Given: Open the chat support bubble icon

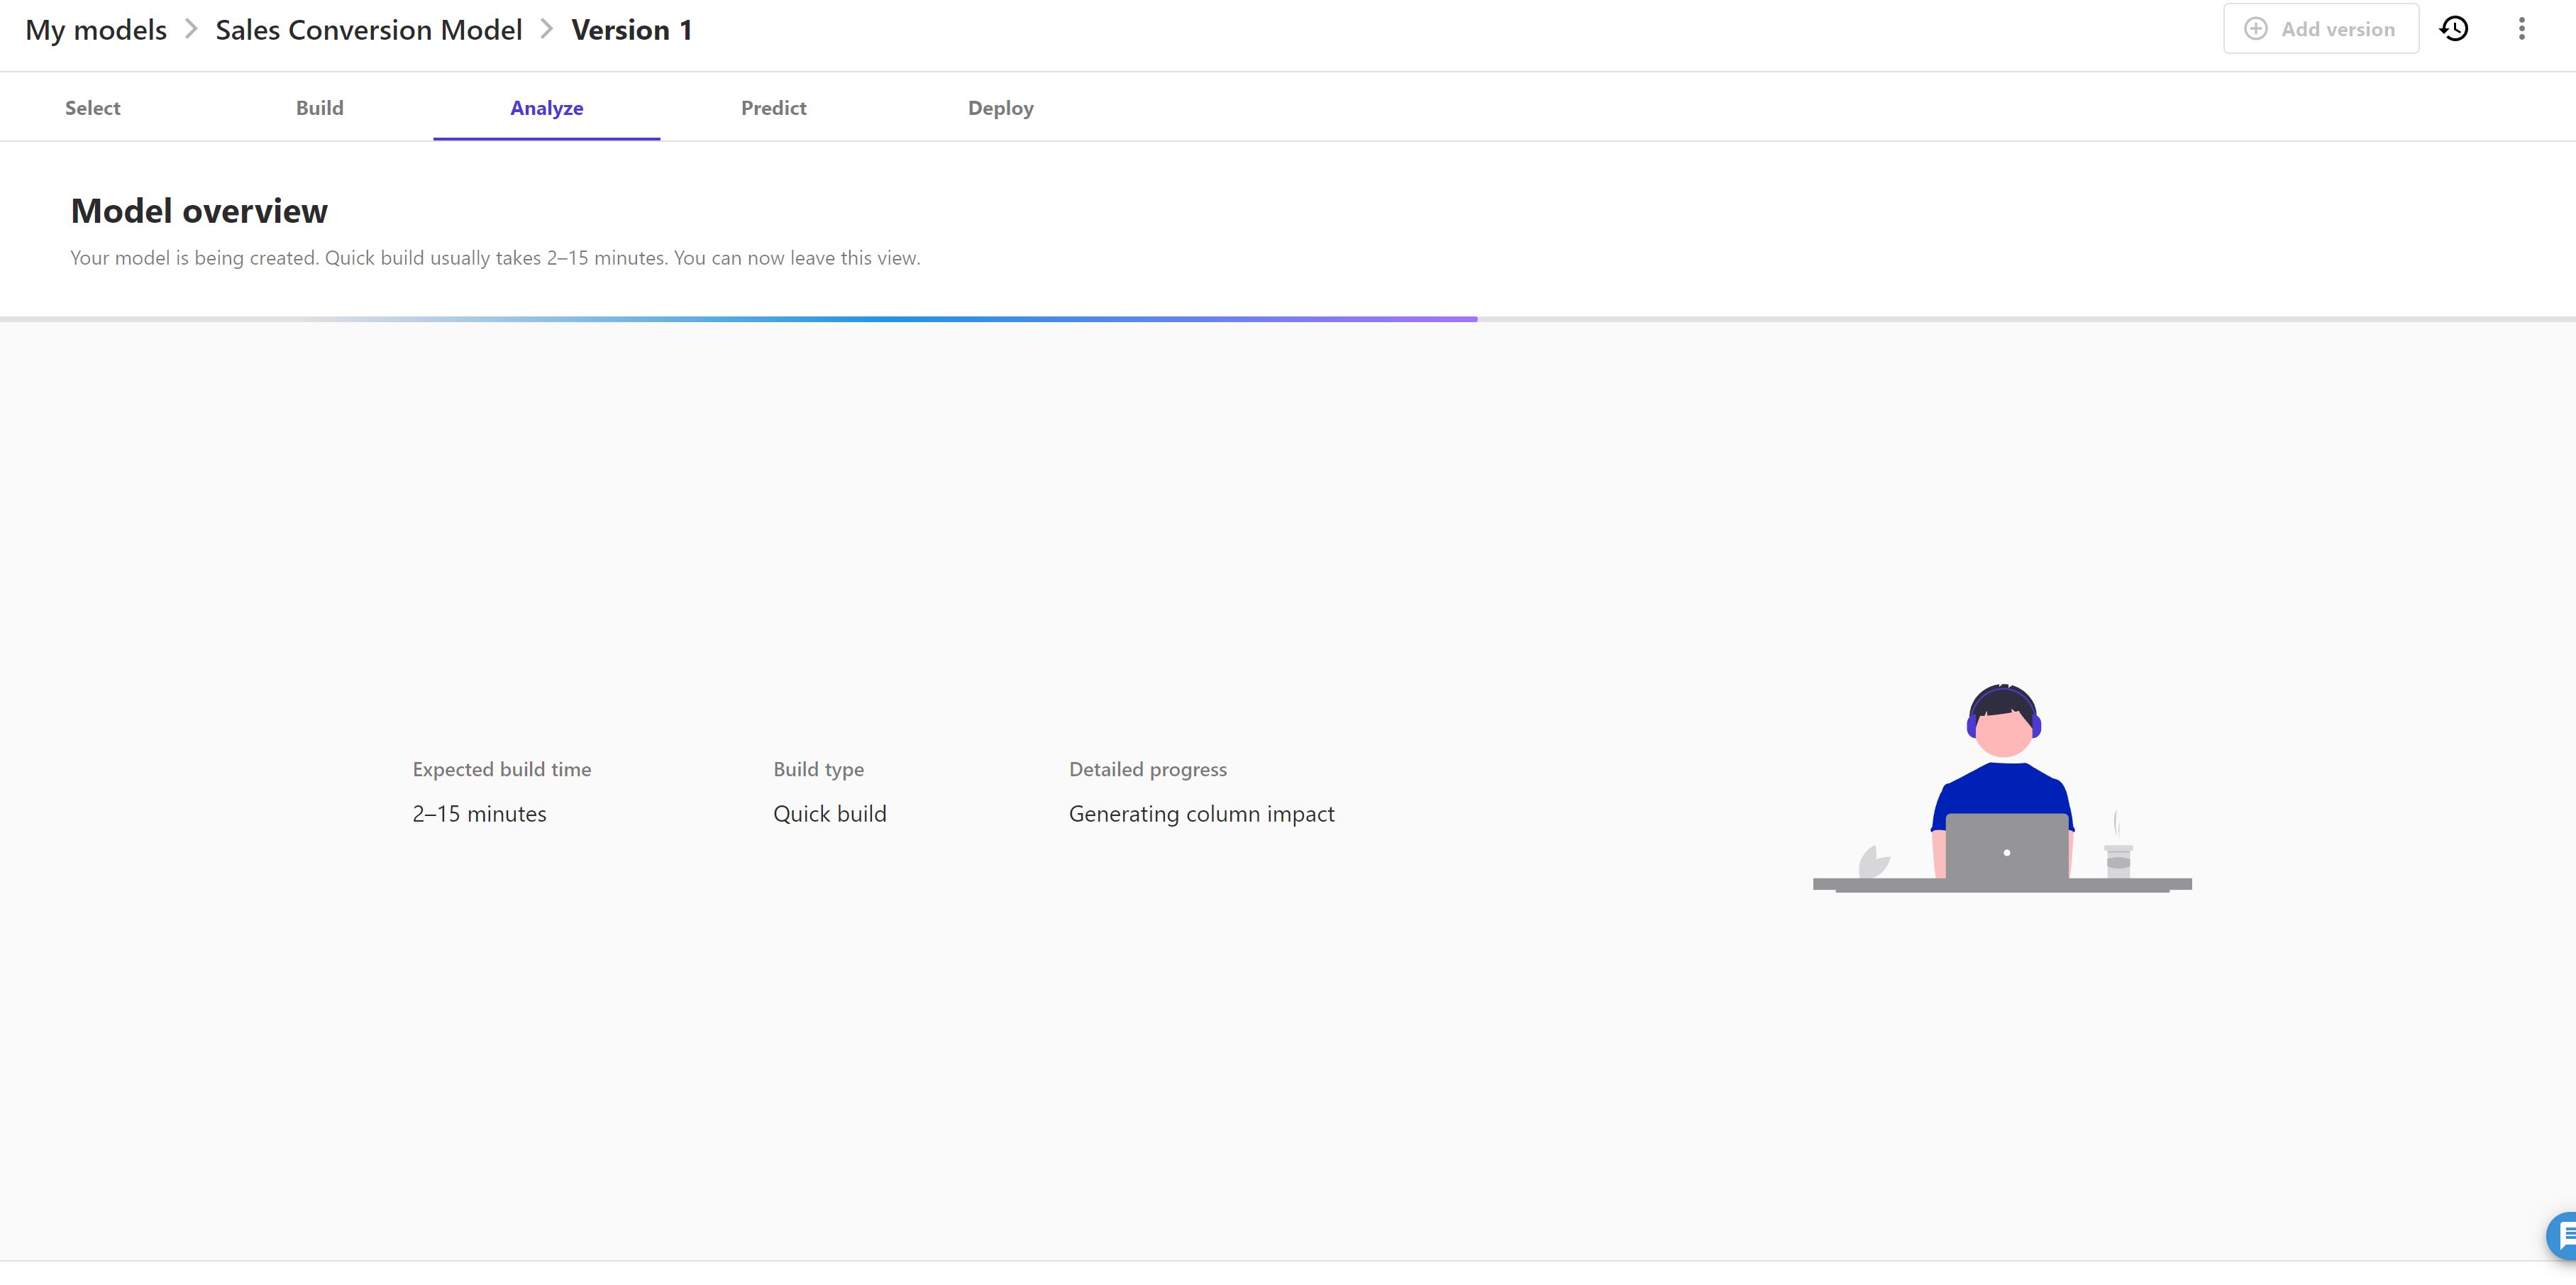Looking at the screenshot, I should (x=2564, y=1236).
